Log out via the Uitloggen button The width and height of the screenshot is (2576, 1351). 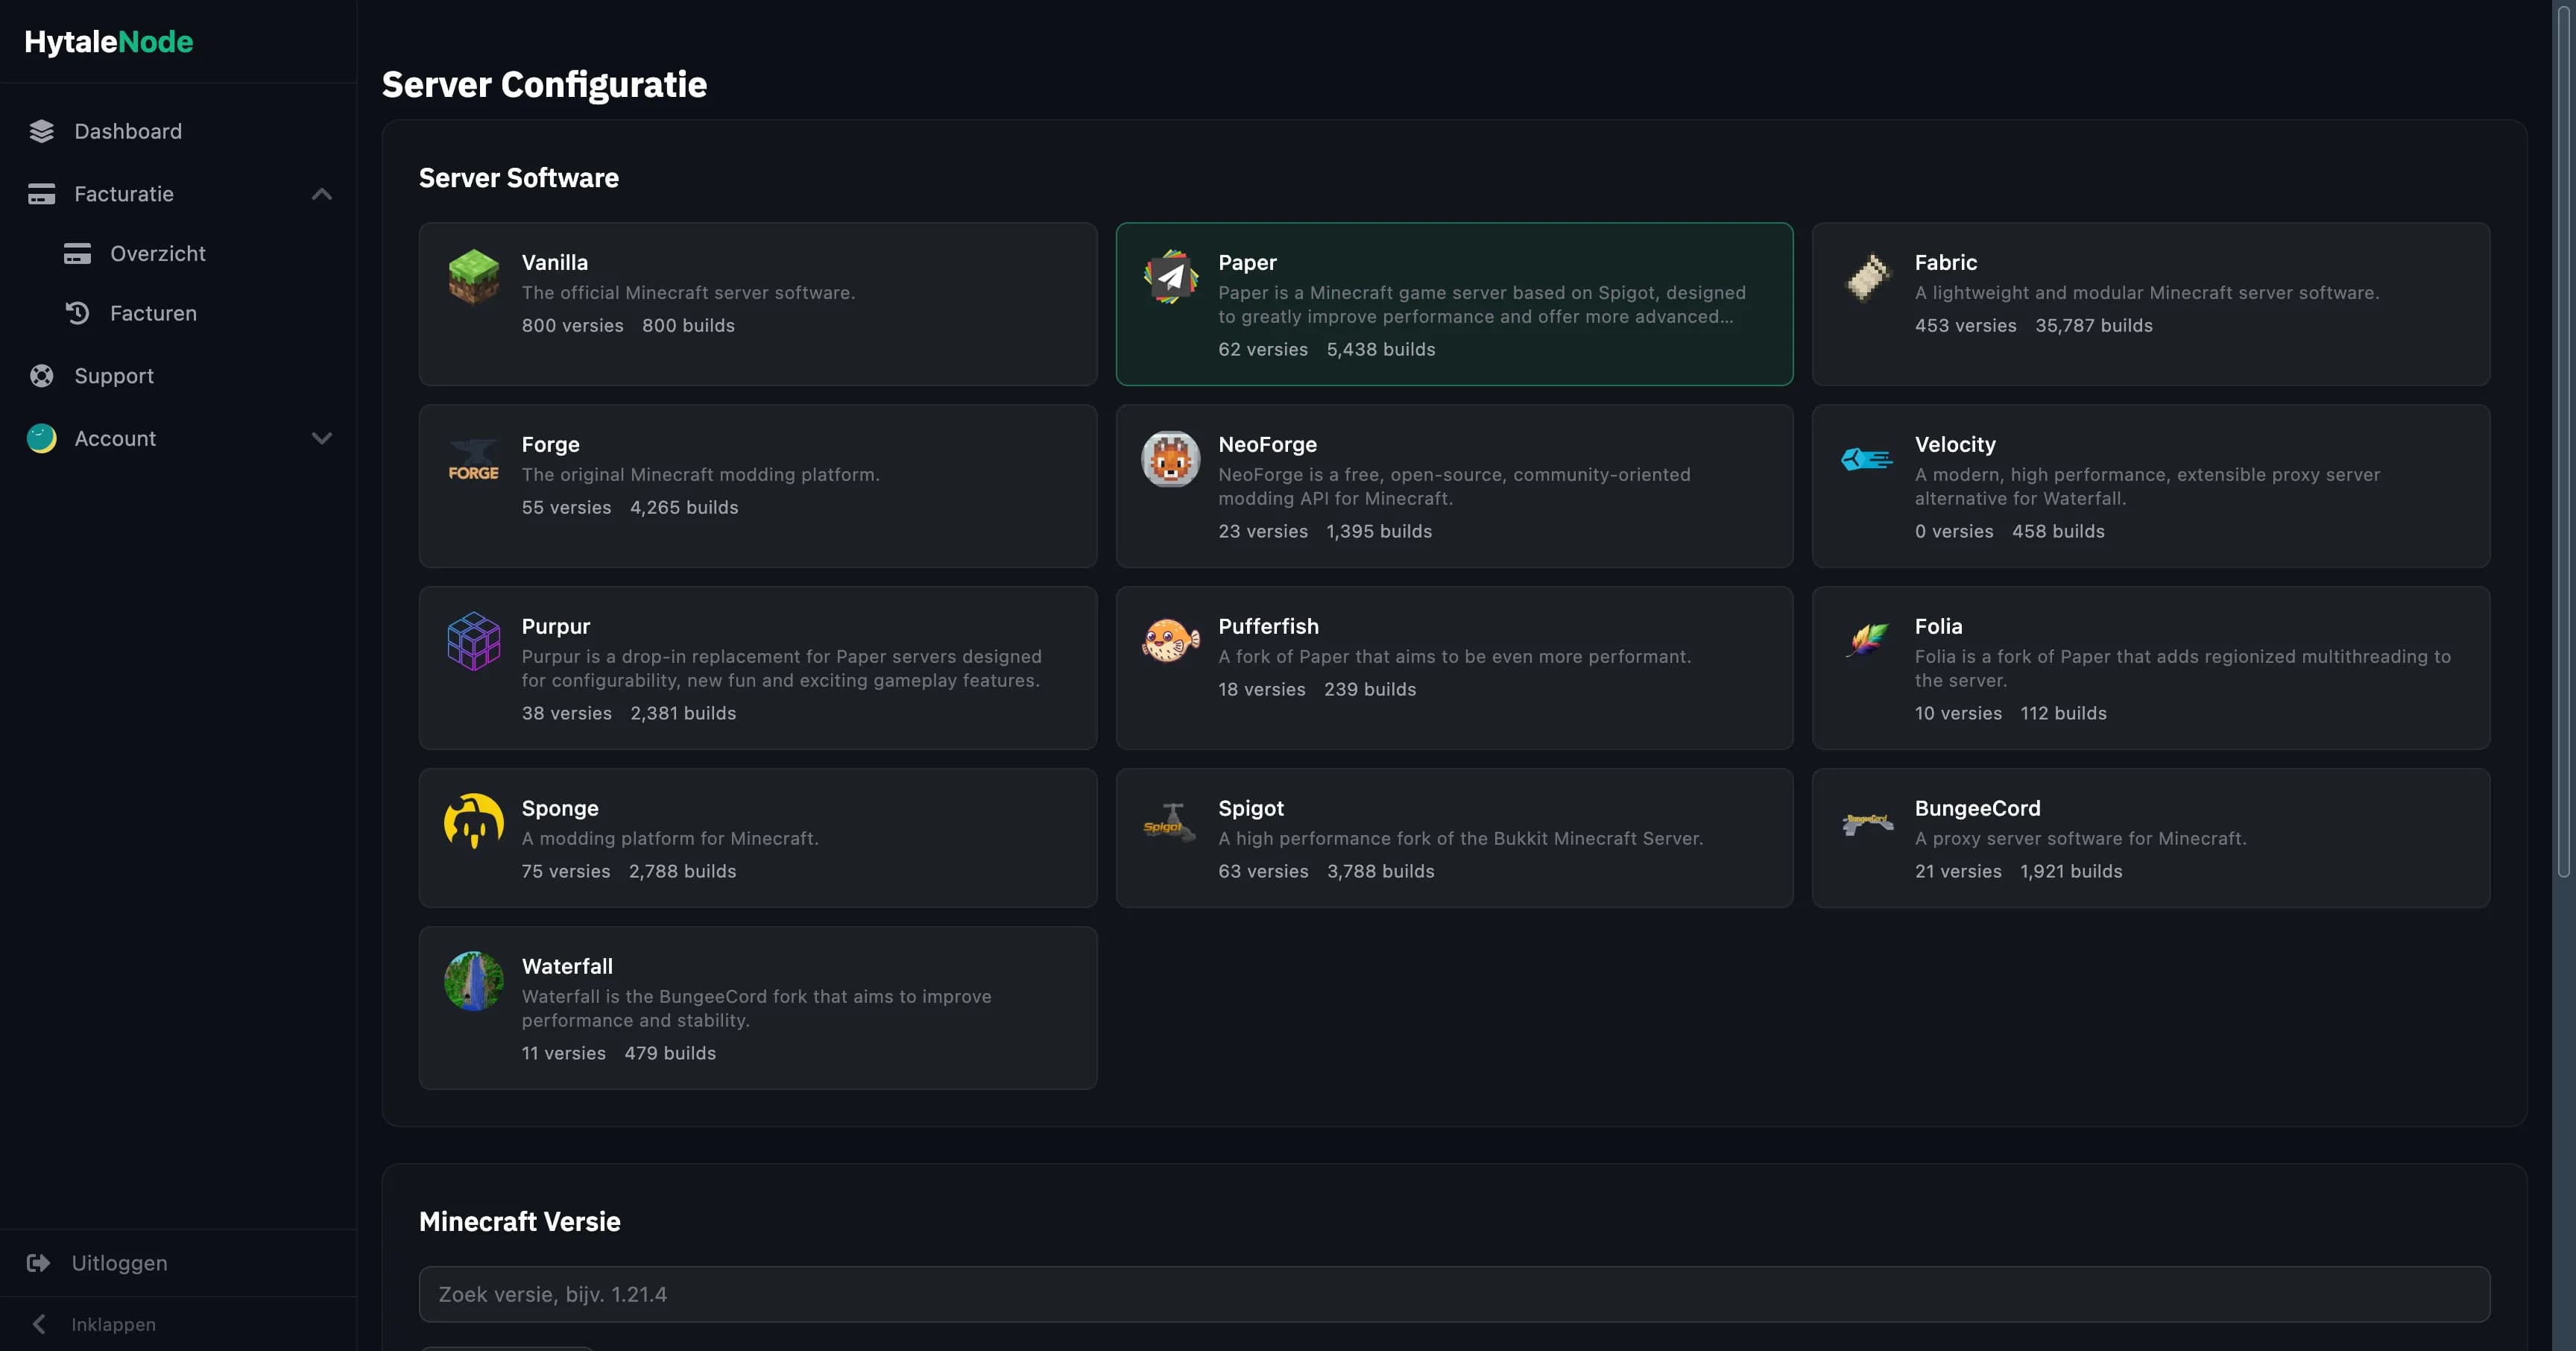point(118,1263)
